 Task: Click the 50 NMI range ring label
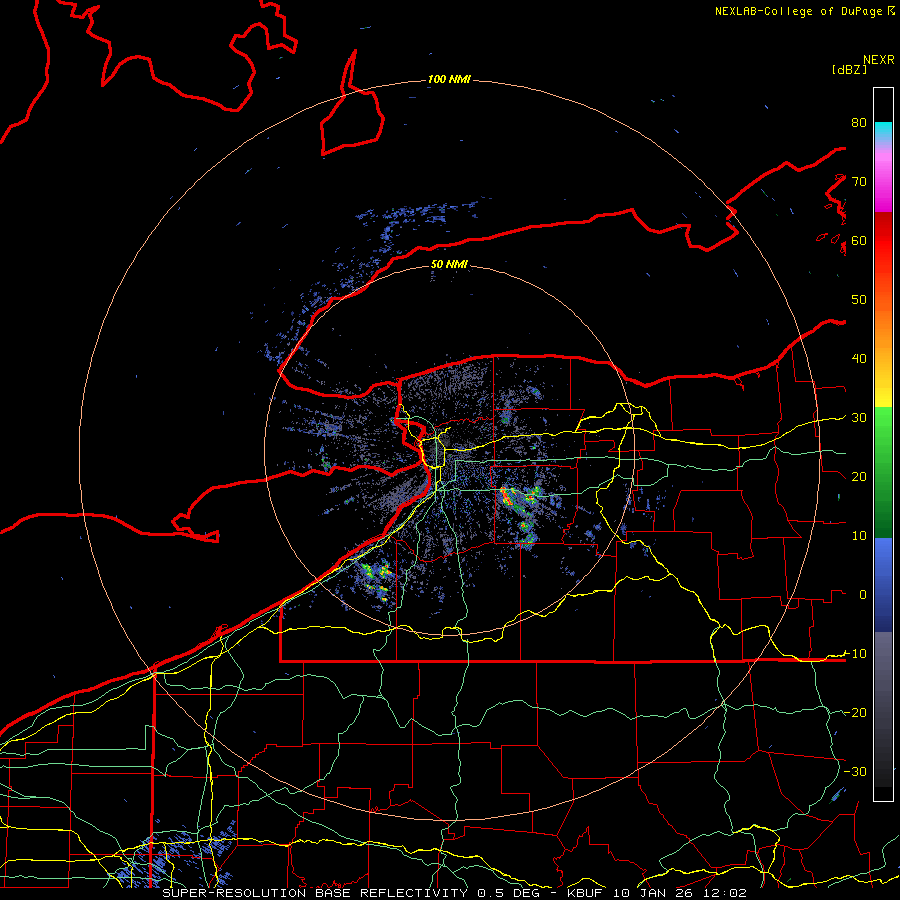click(x=449, y=264)
